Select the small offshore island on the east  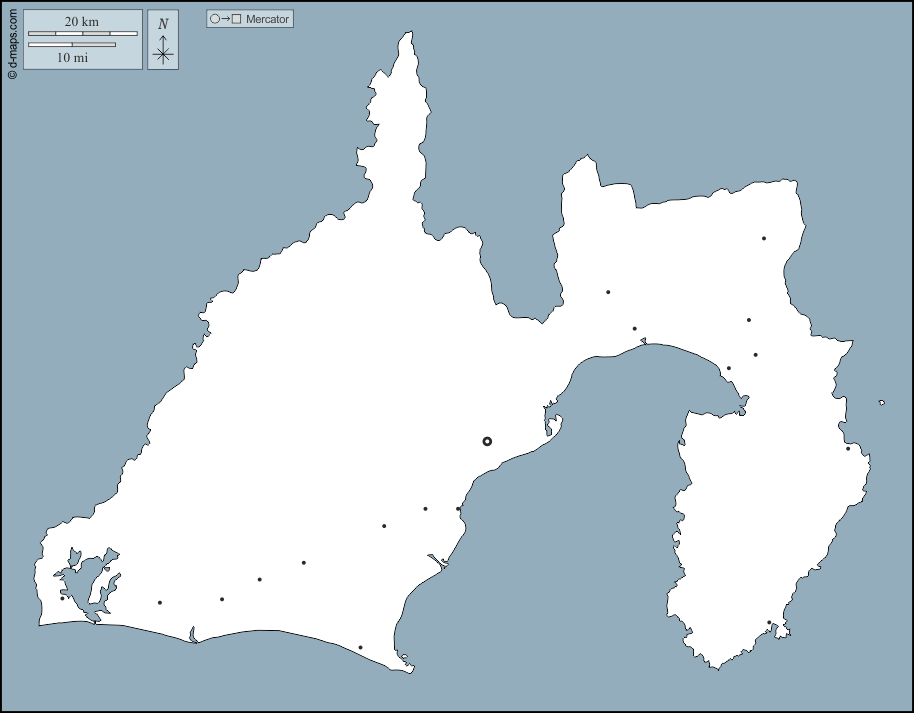click(881, 402)
